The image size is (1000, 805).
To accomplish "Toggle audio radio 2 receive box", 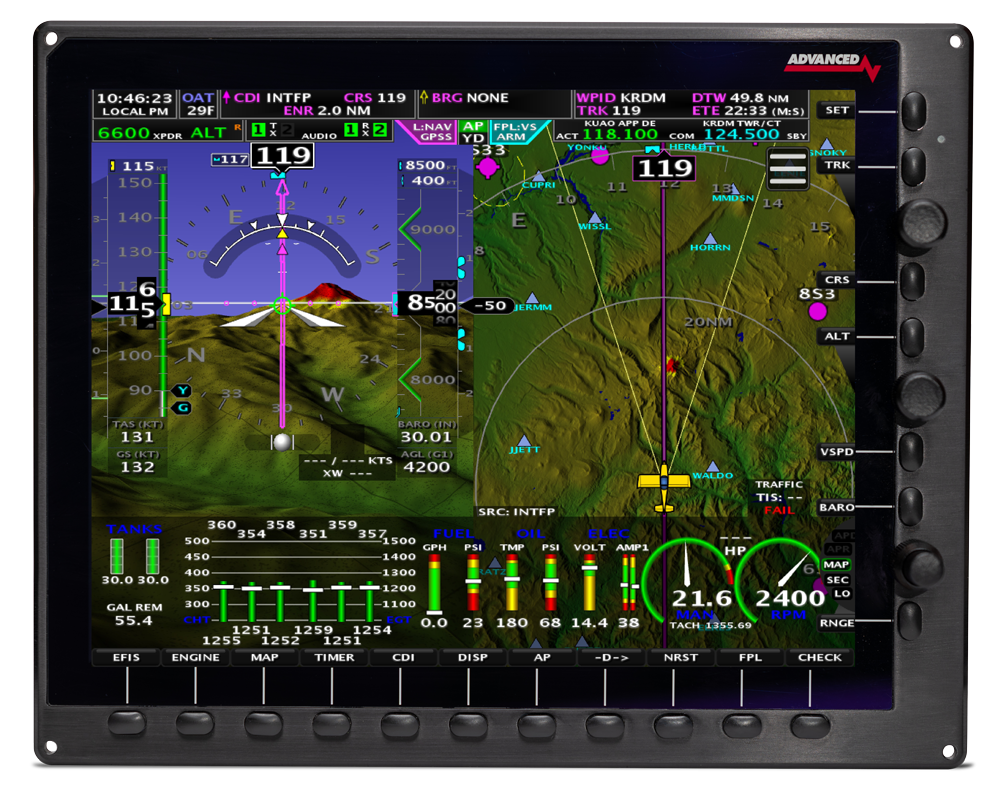I will tap(380, 130).
